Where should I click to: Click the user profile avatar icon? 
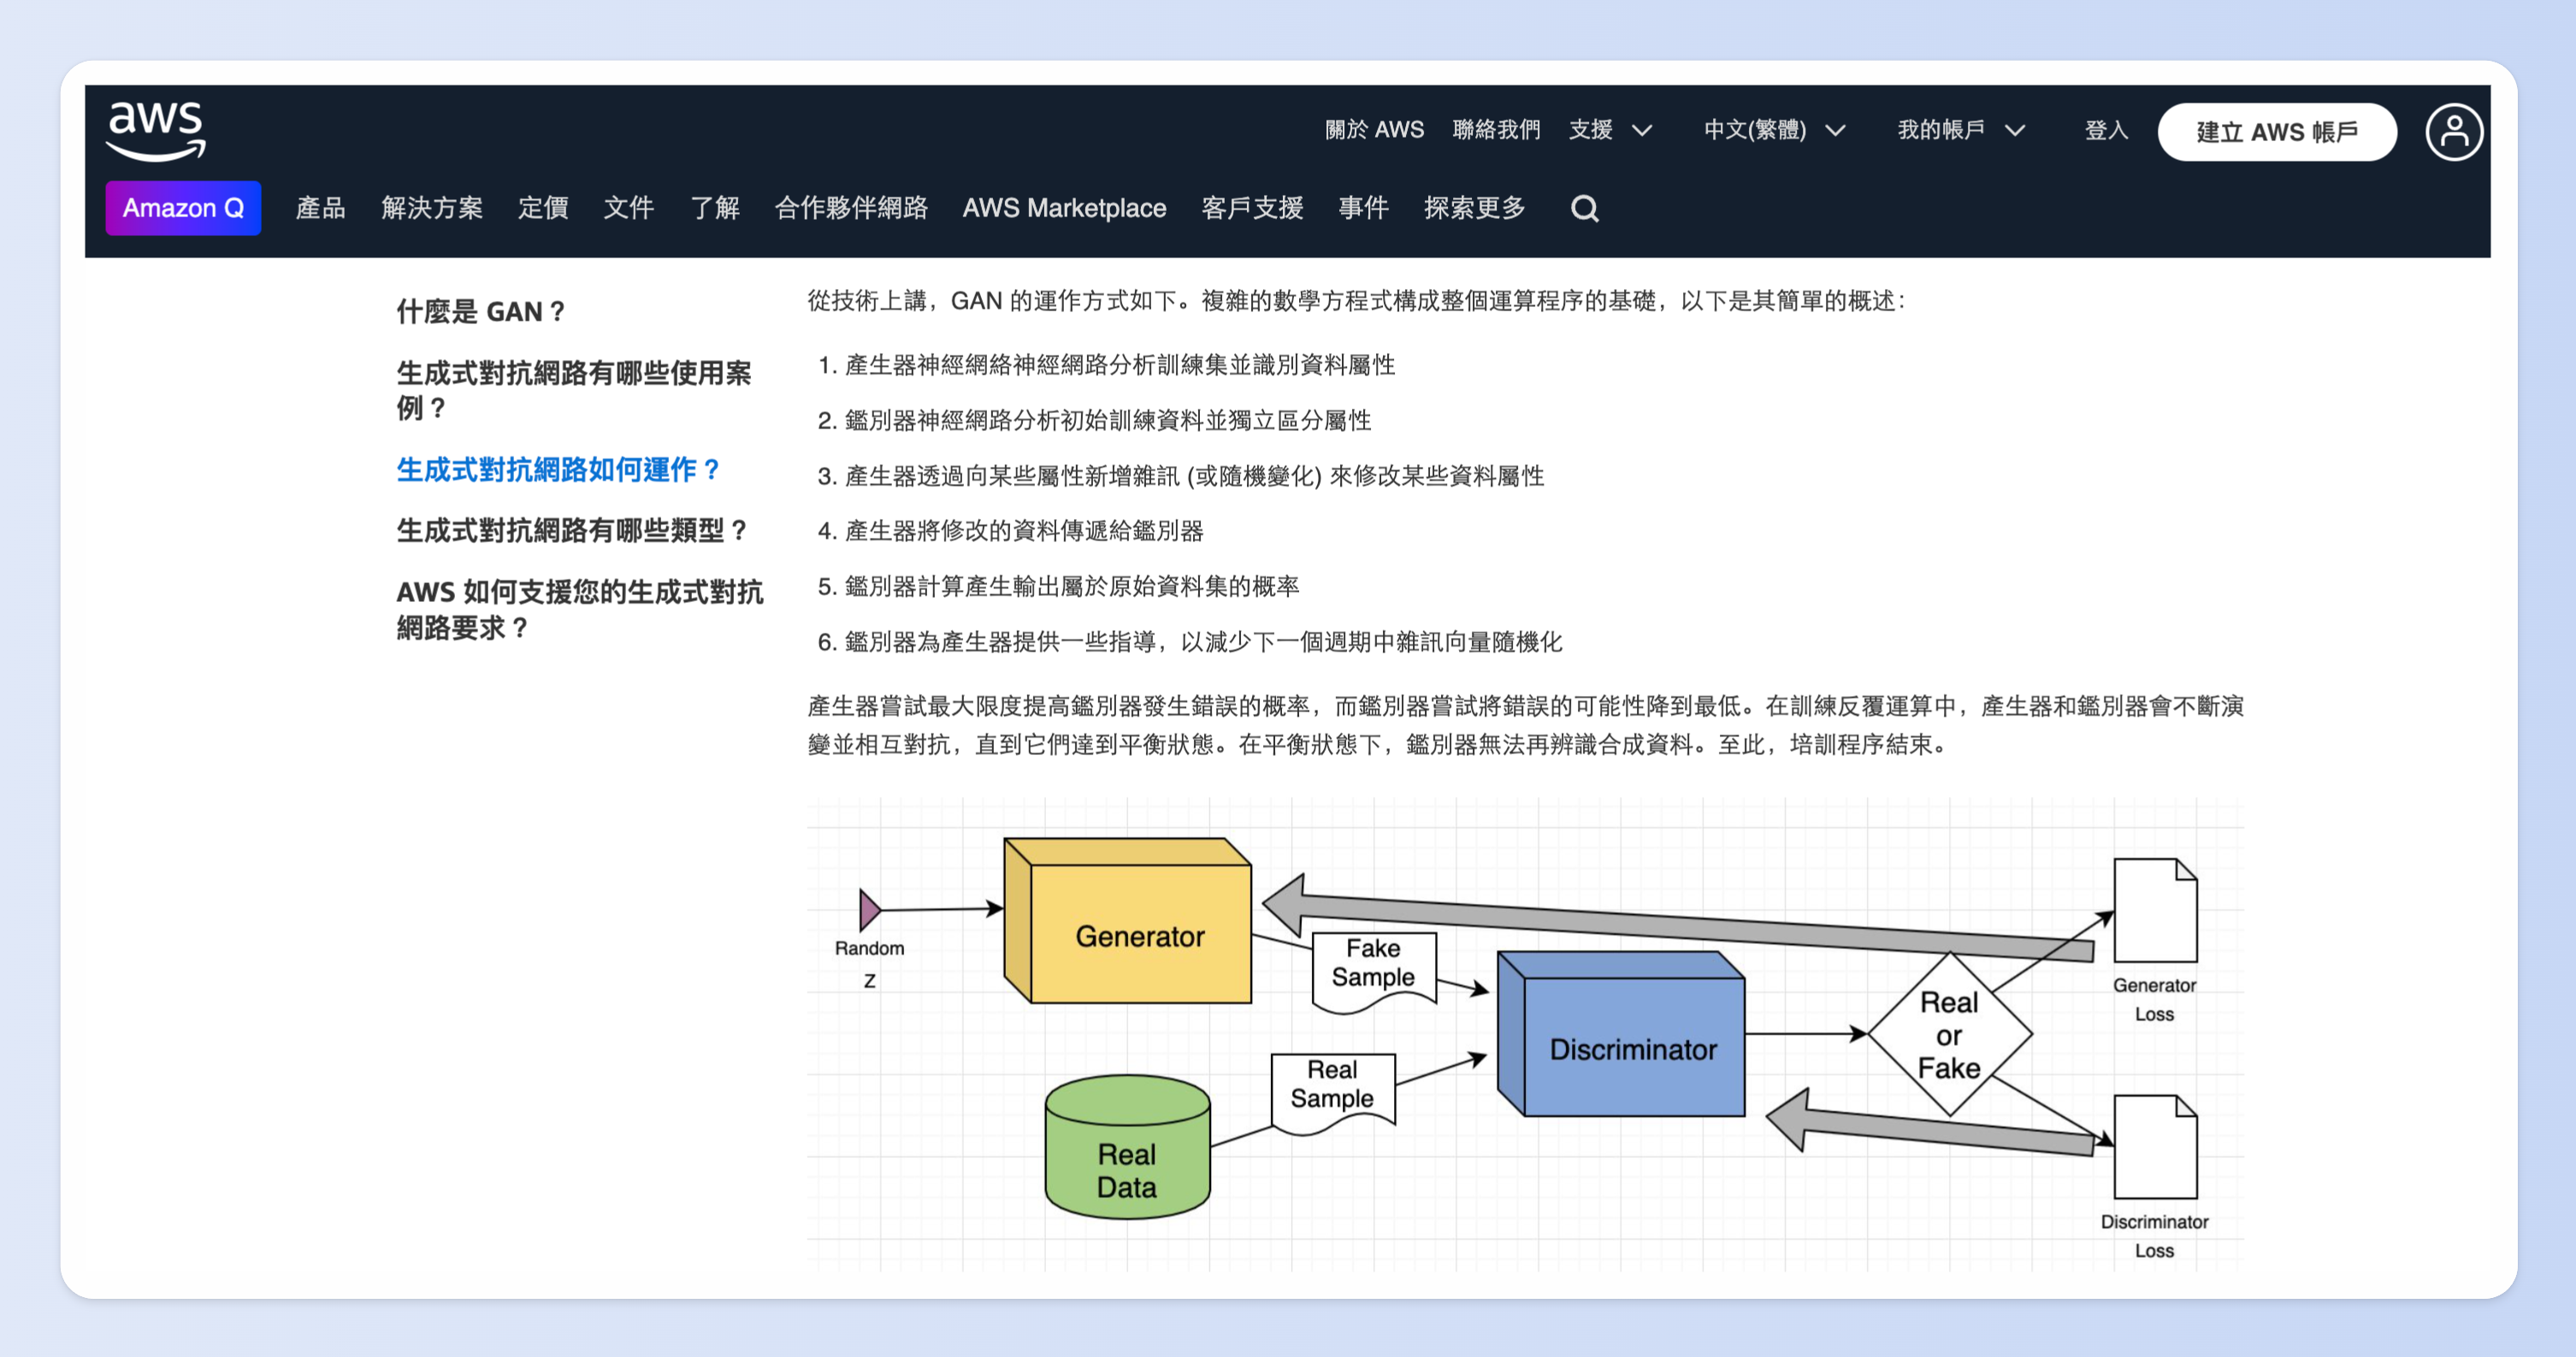coord(2453,131)
